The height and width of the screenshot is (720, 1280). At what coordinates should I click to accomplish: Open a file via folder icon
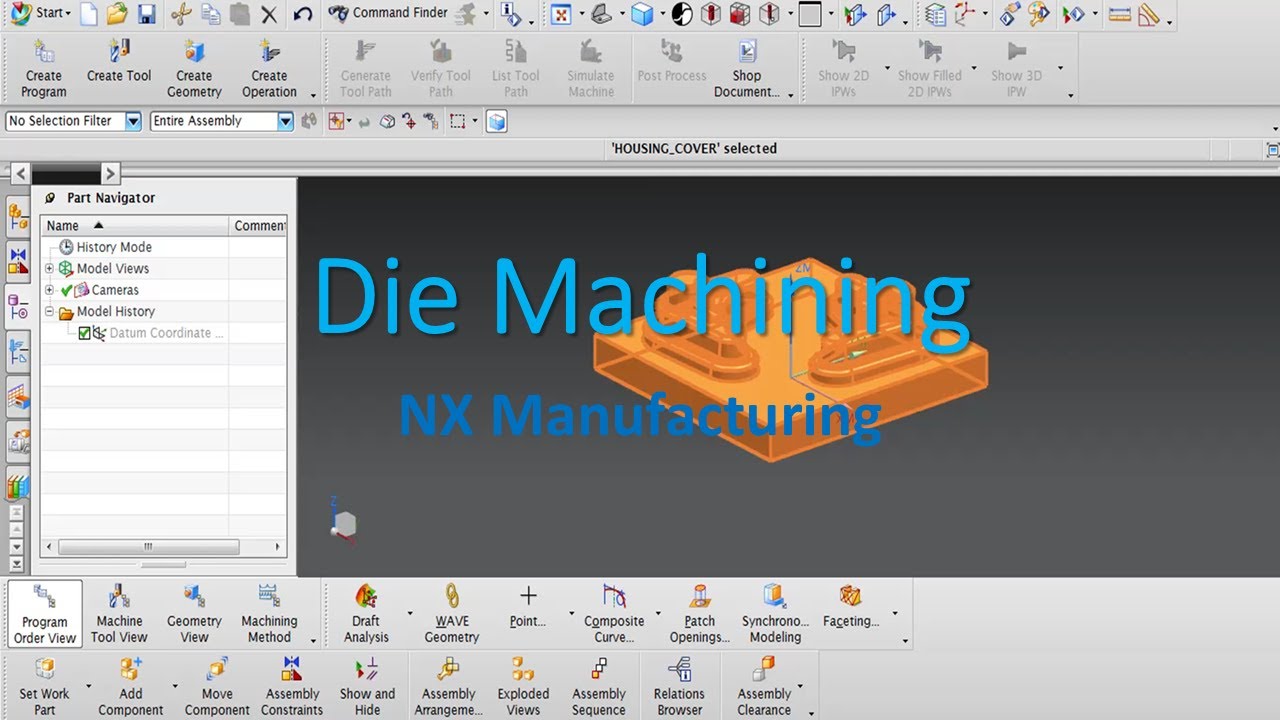tap(117, 14)
